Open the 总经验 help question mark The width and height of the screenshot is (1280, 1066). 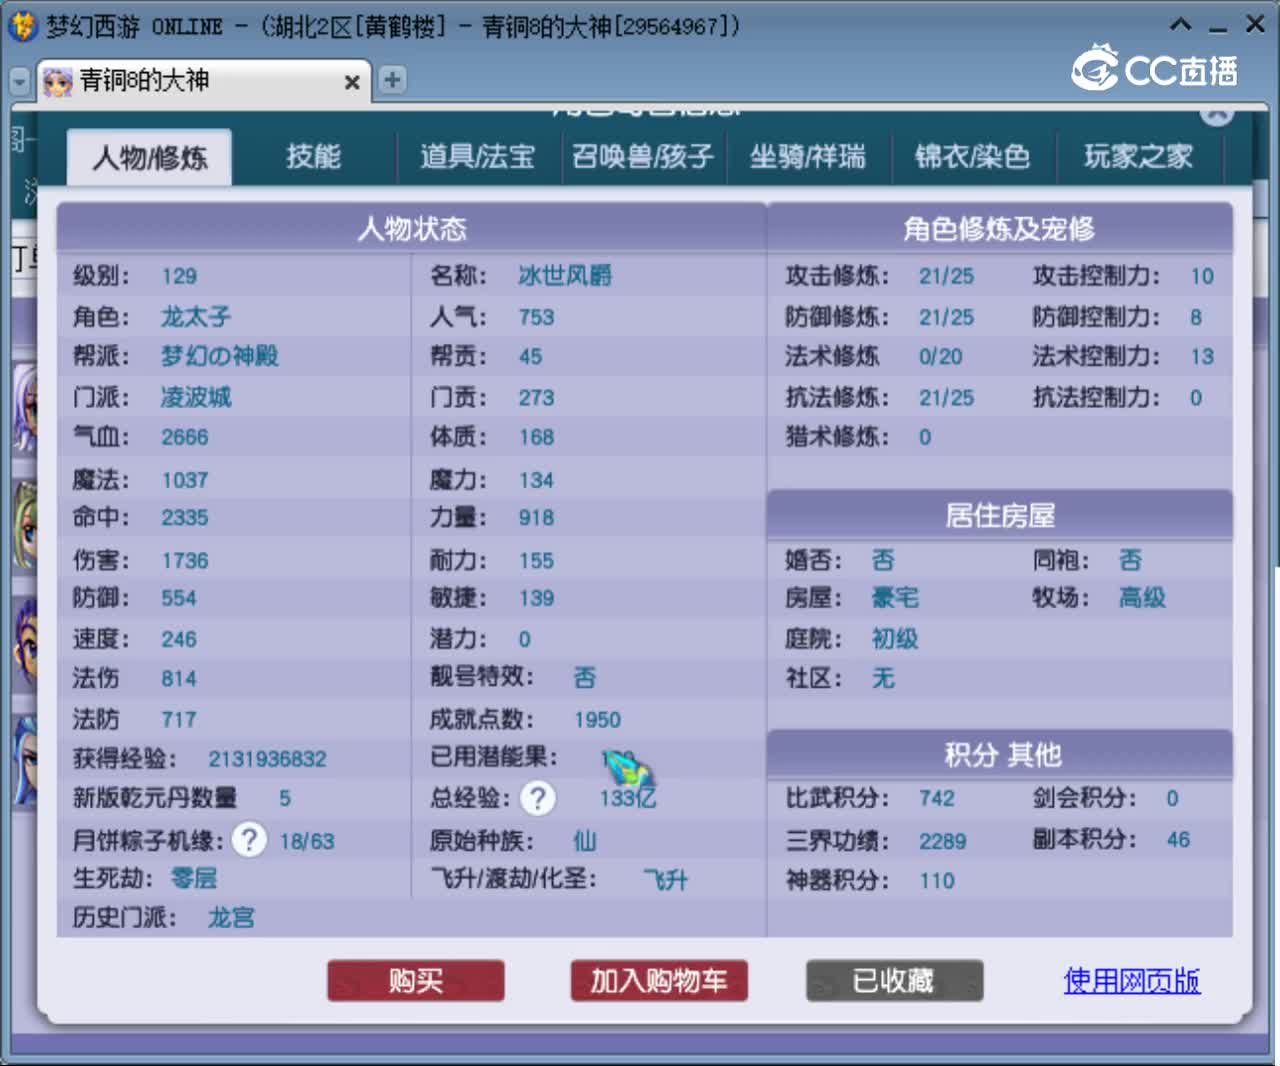click(x=538, y=798)
